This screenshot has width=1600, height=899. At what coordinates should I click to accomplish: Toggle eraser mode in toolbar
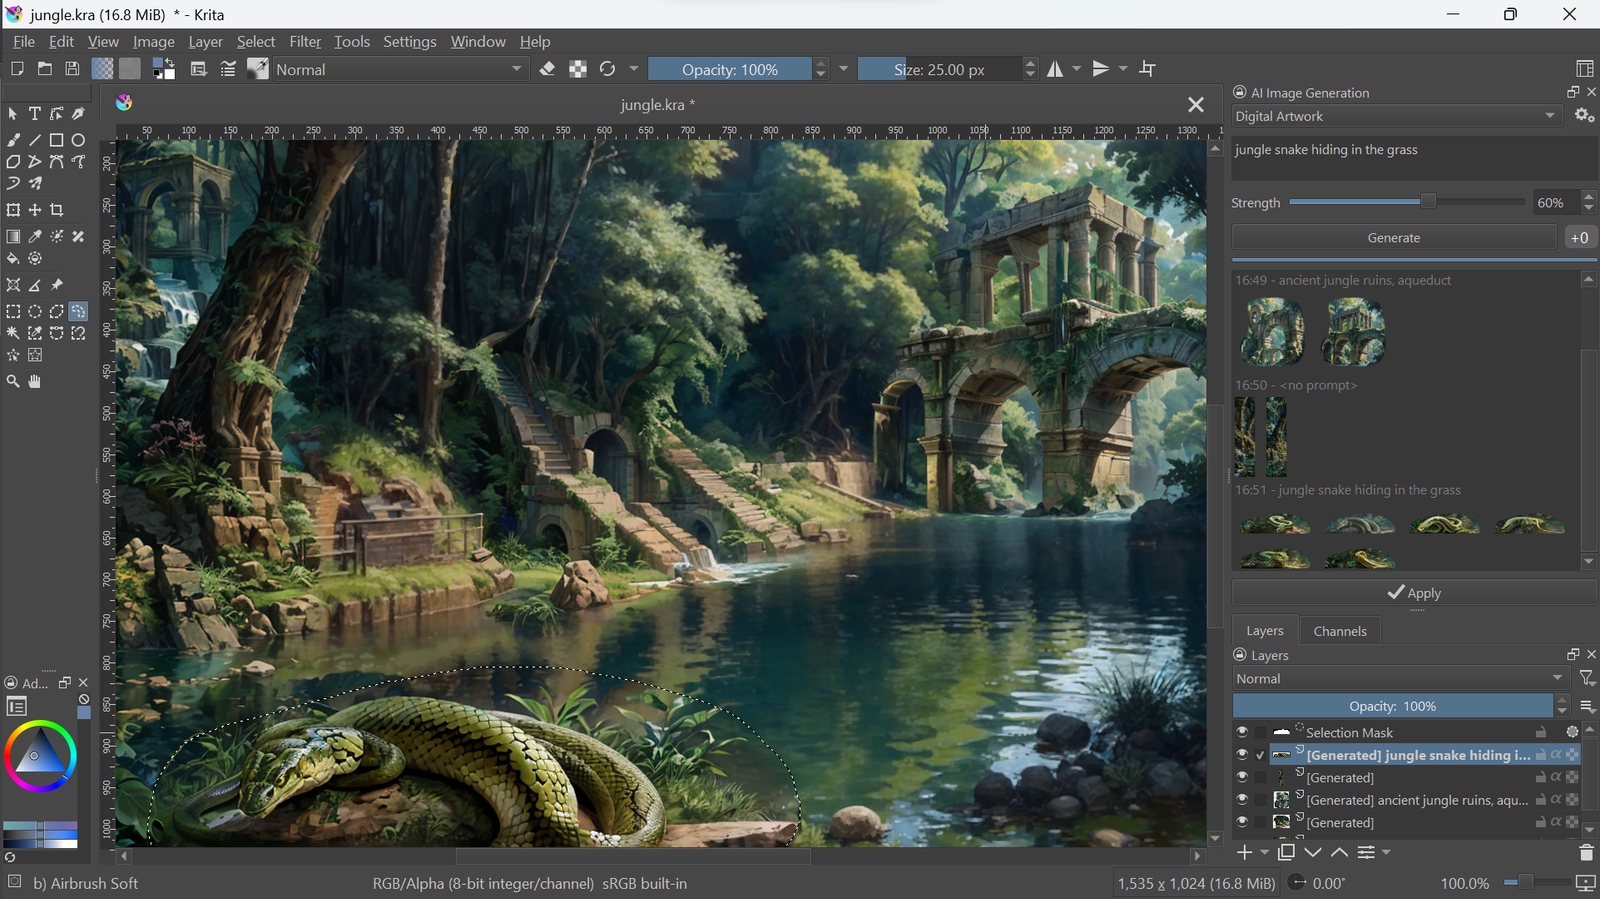click(x=547, y=69)
